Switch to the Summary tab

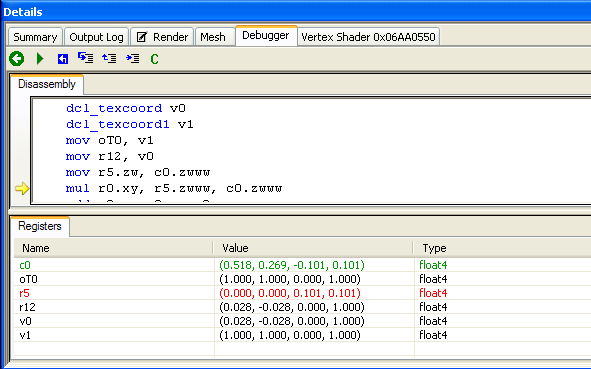point(35,37)
